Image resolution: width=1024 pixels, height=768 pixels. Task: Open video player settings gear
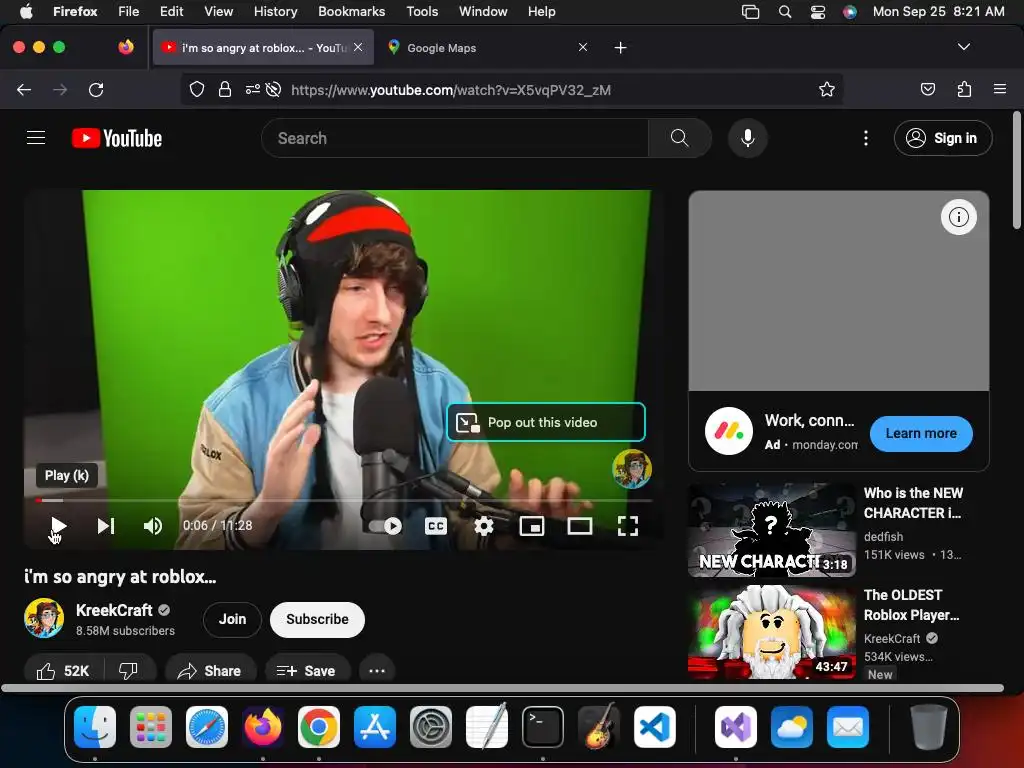pyautogui.click(x=483, y=526)
